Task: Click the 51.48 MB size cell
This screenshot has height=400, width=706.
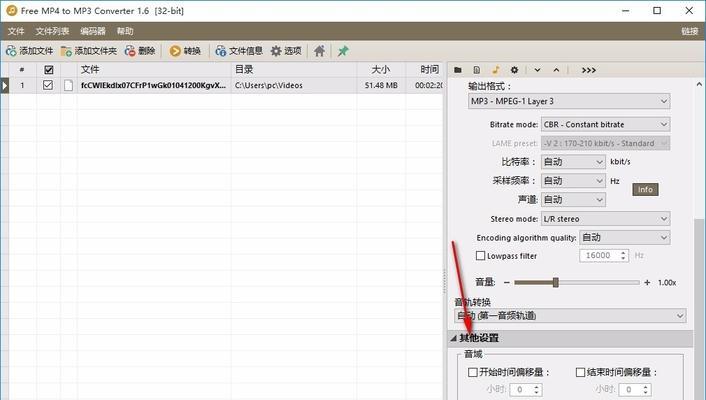Action: point(381,85)
